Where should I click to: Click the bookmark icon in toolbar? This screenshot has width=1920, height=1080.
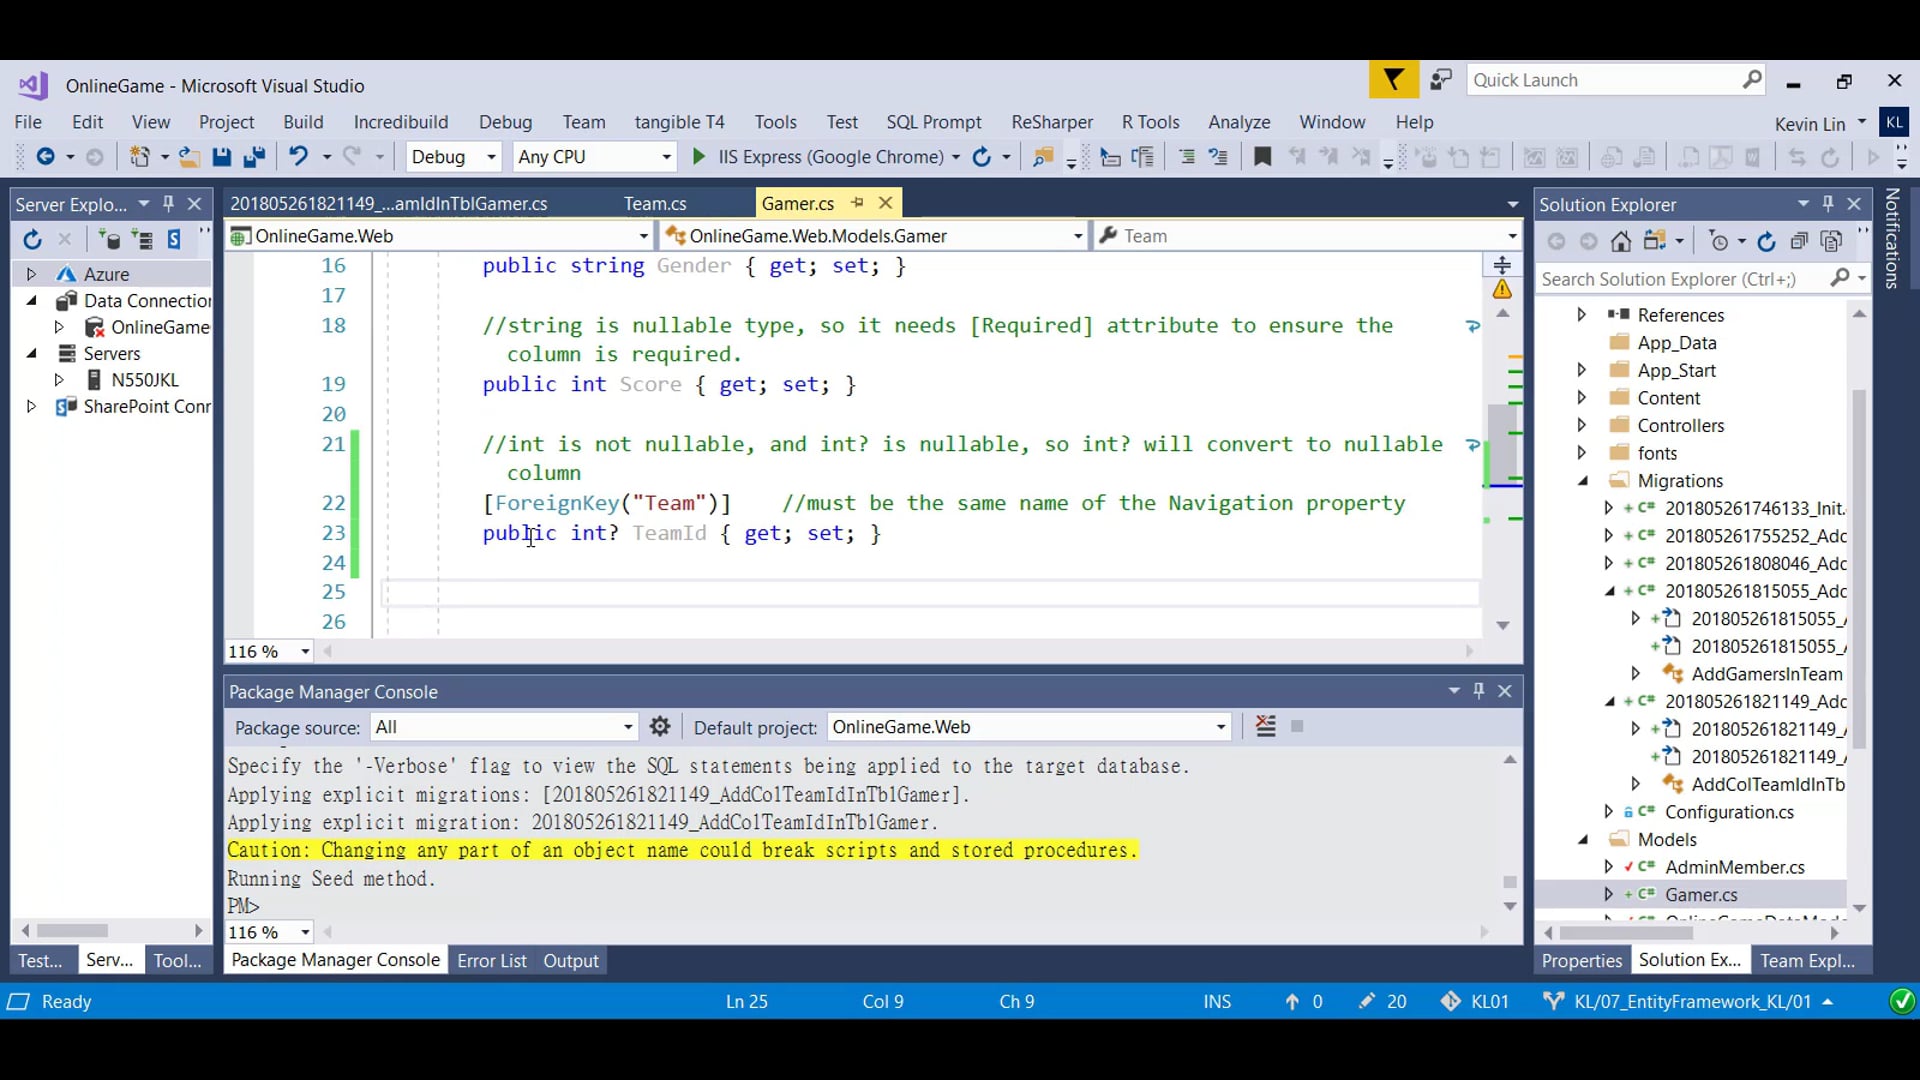pyautogui.click(x=1262, y=157)
